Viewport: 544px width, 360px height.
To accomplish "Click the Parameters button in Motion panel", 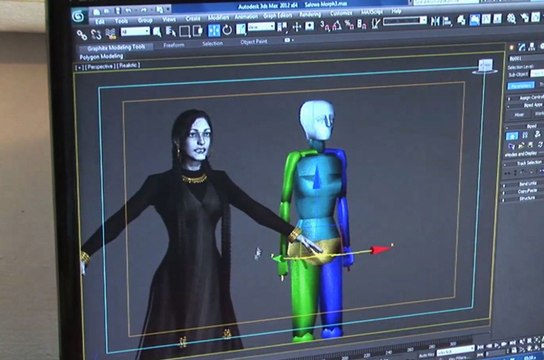I will click(x=521, y=86).
